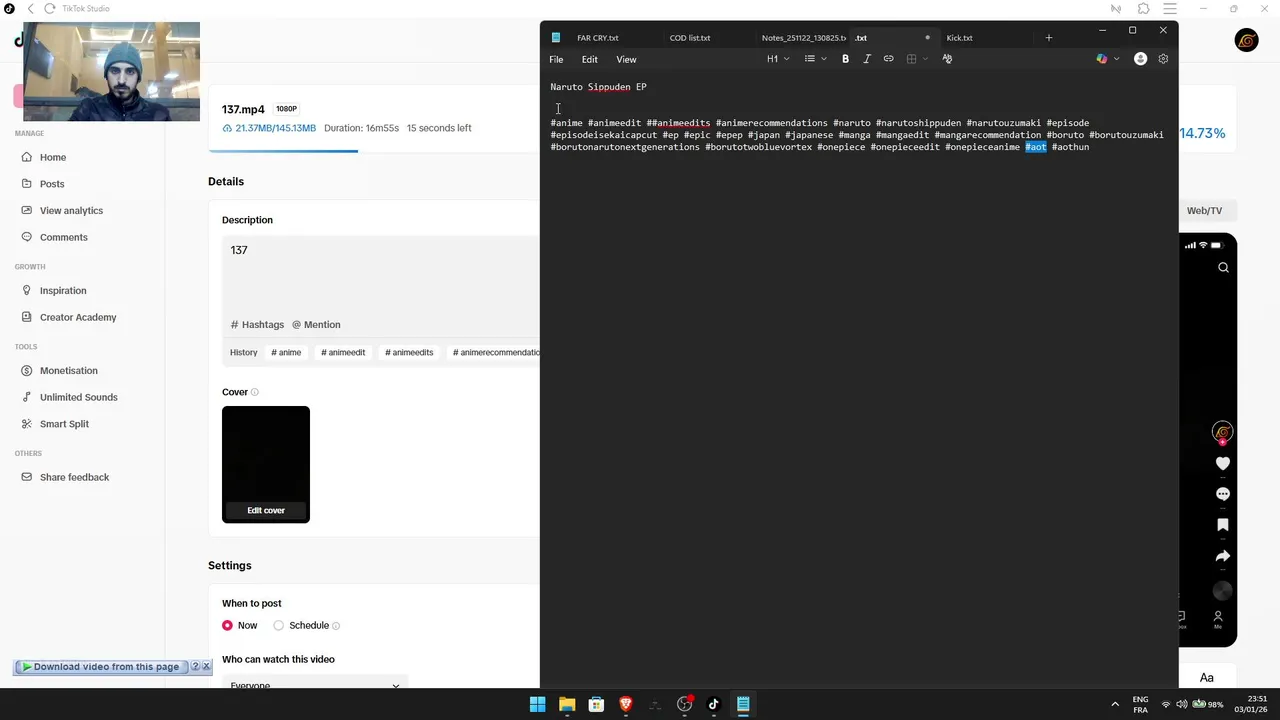Click the help icon on download bar
Screen dimensions: 1280x720
pos(195,666)
